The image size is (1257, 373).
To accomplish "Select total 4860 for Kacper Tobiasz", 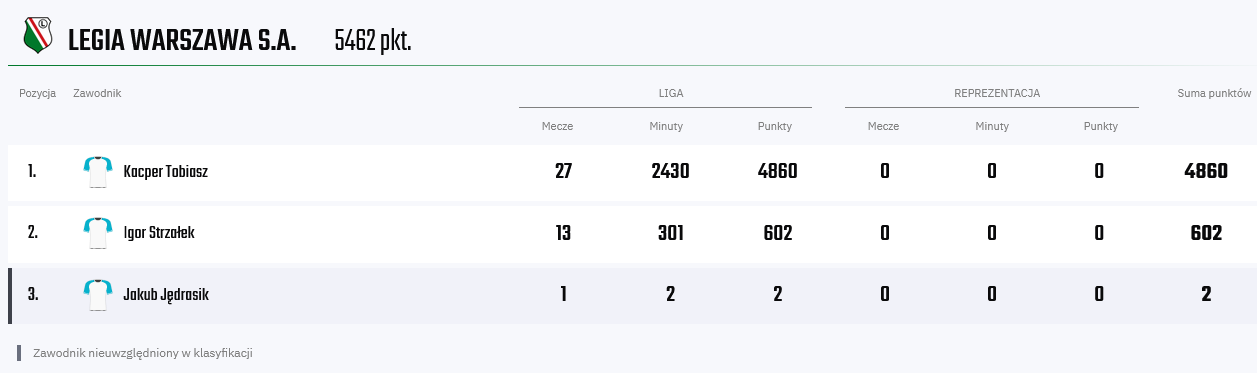I will click(x=1206, y=171).
